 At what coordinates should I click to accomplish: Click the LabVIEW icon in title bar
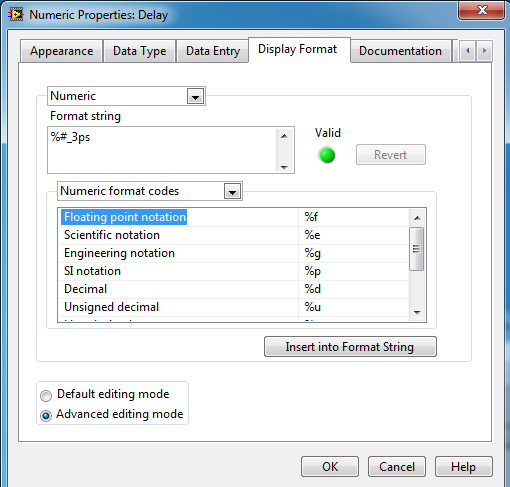click(x=16, y=15)
